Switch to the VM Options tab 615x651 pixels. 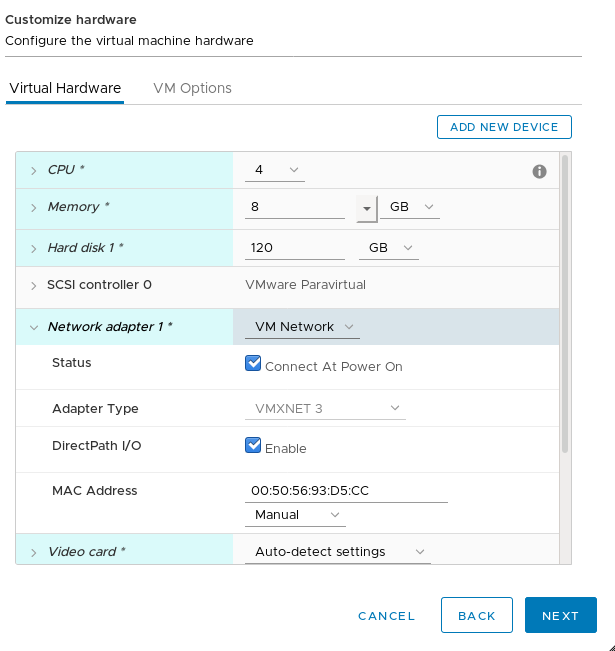(x=192, y=88)
